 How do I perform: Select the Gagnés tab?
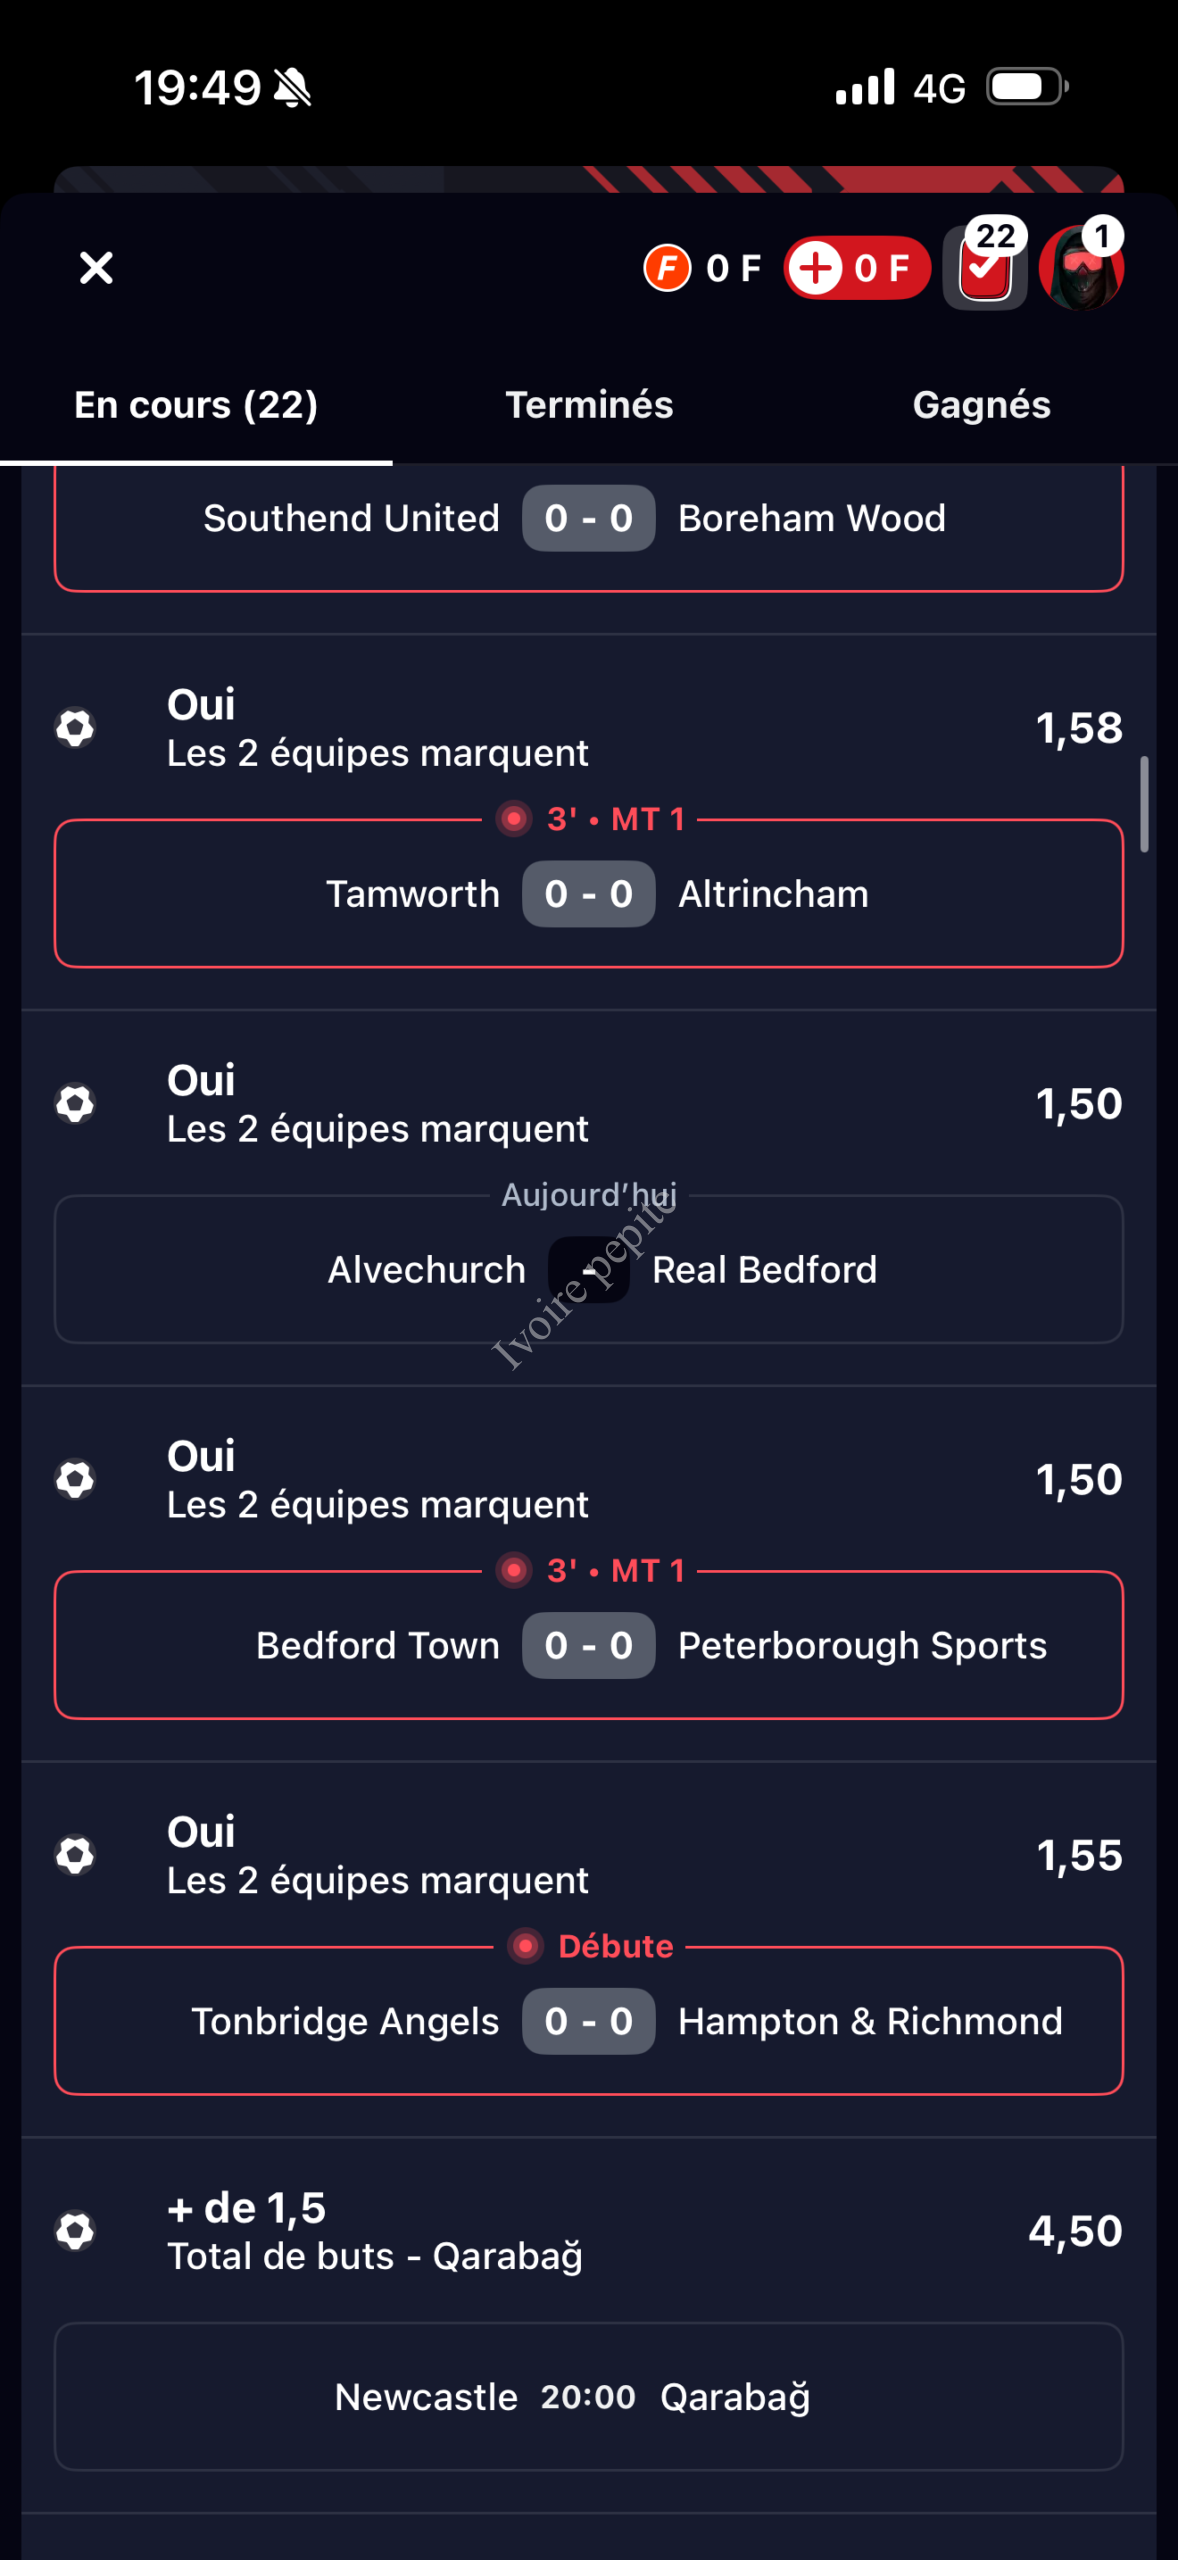point(981,405)
